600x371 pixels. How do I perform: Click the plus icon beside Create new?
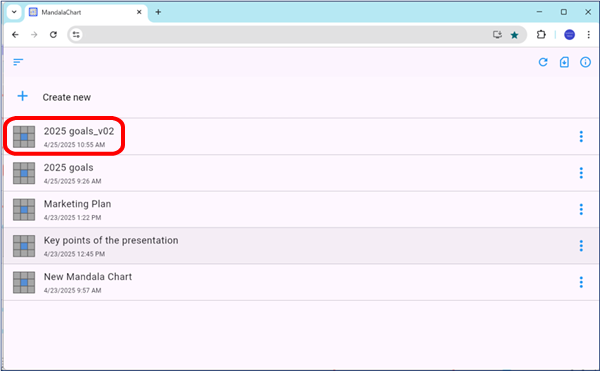click(x=23, y=96)
